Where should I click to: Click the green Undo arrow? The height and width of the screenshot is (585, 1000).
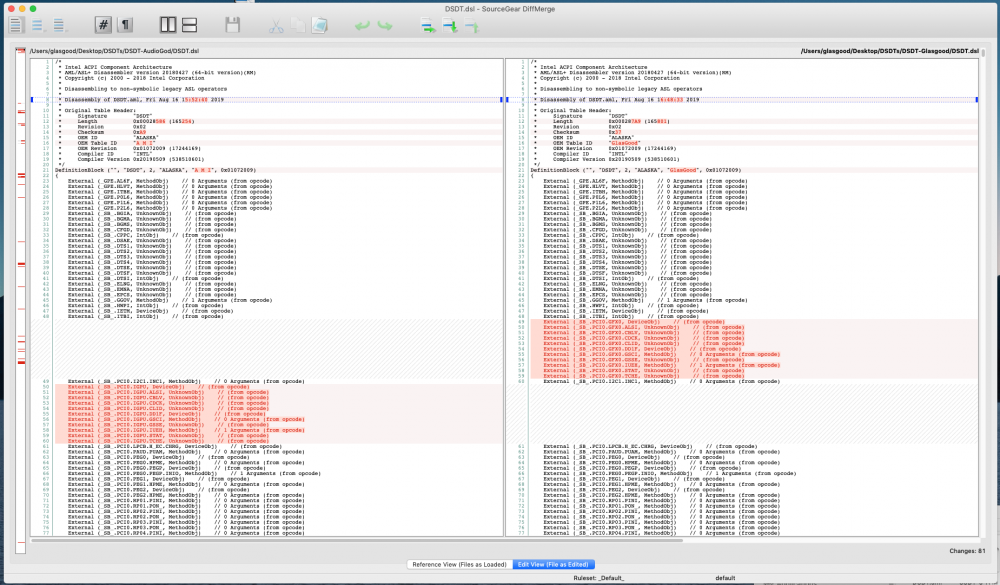362,26
